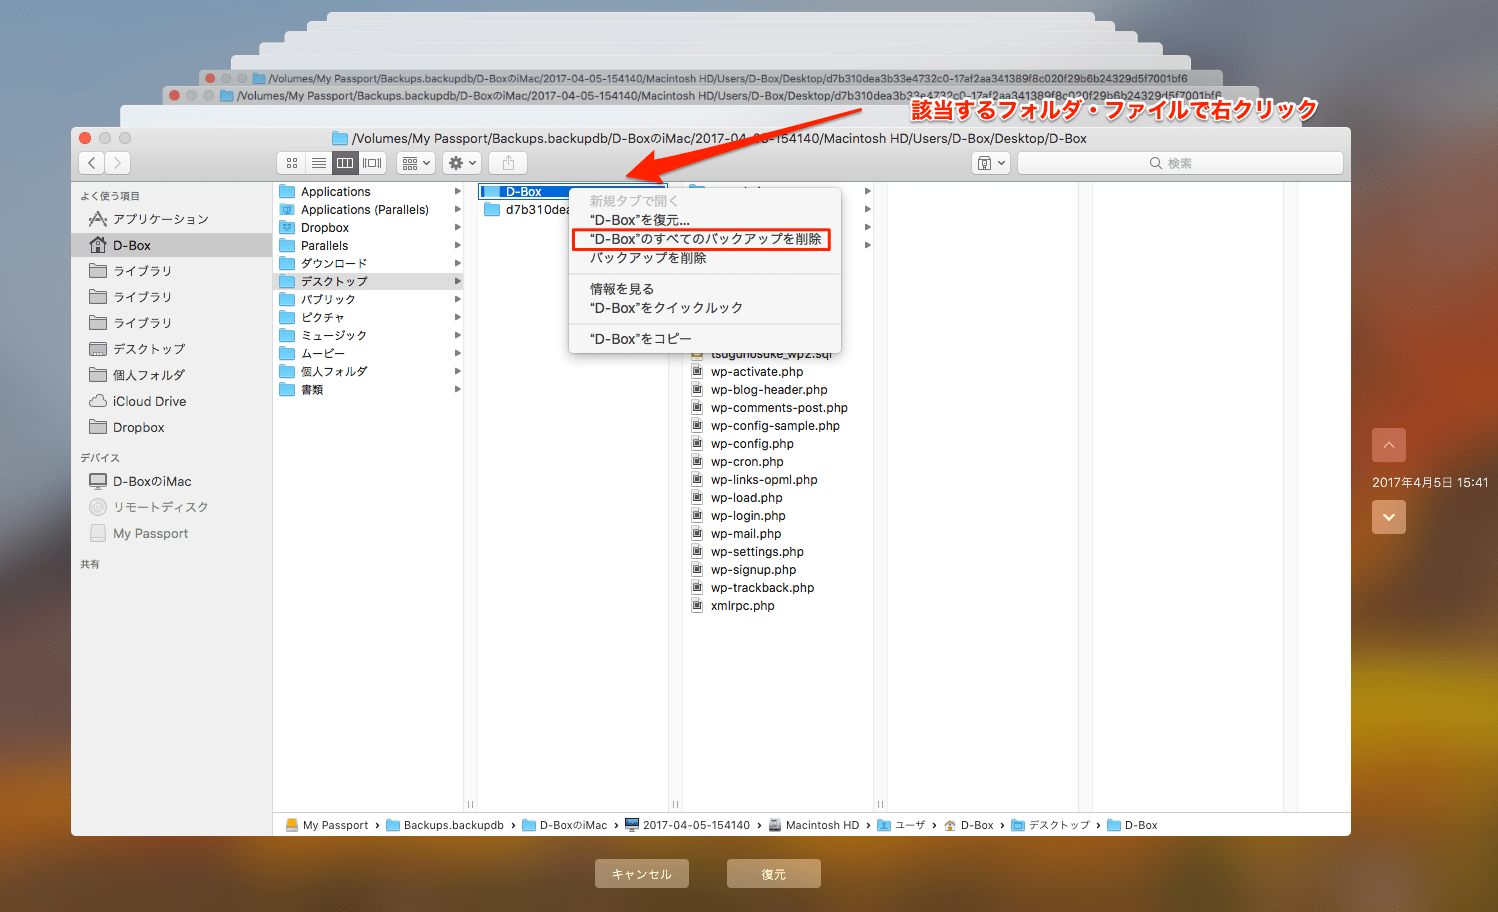Go to an earlier backup with up arrow
This screenshot has height=912, width=1498.
pyautogui.click(x=1389, y=445)
